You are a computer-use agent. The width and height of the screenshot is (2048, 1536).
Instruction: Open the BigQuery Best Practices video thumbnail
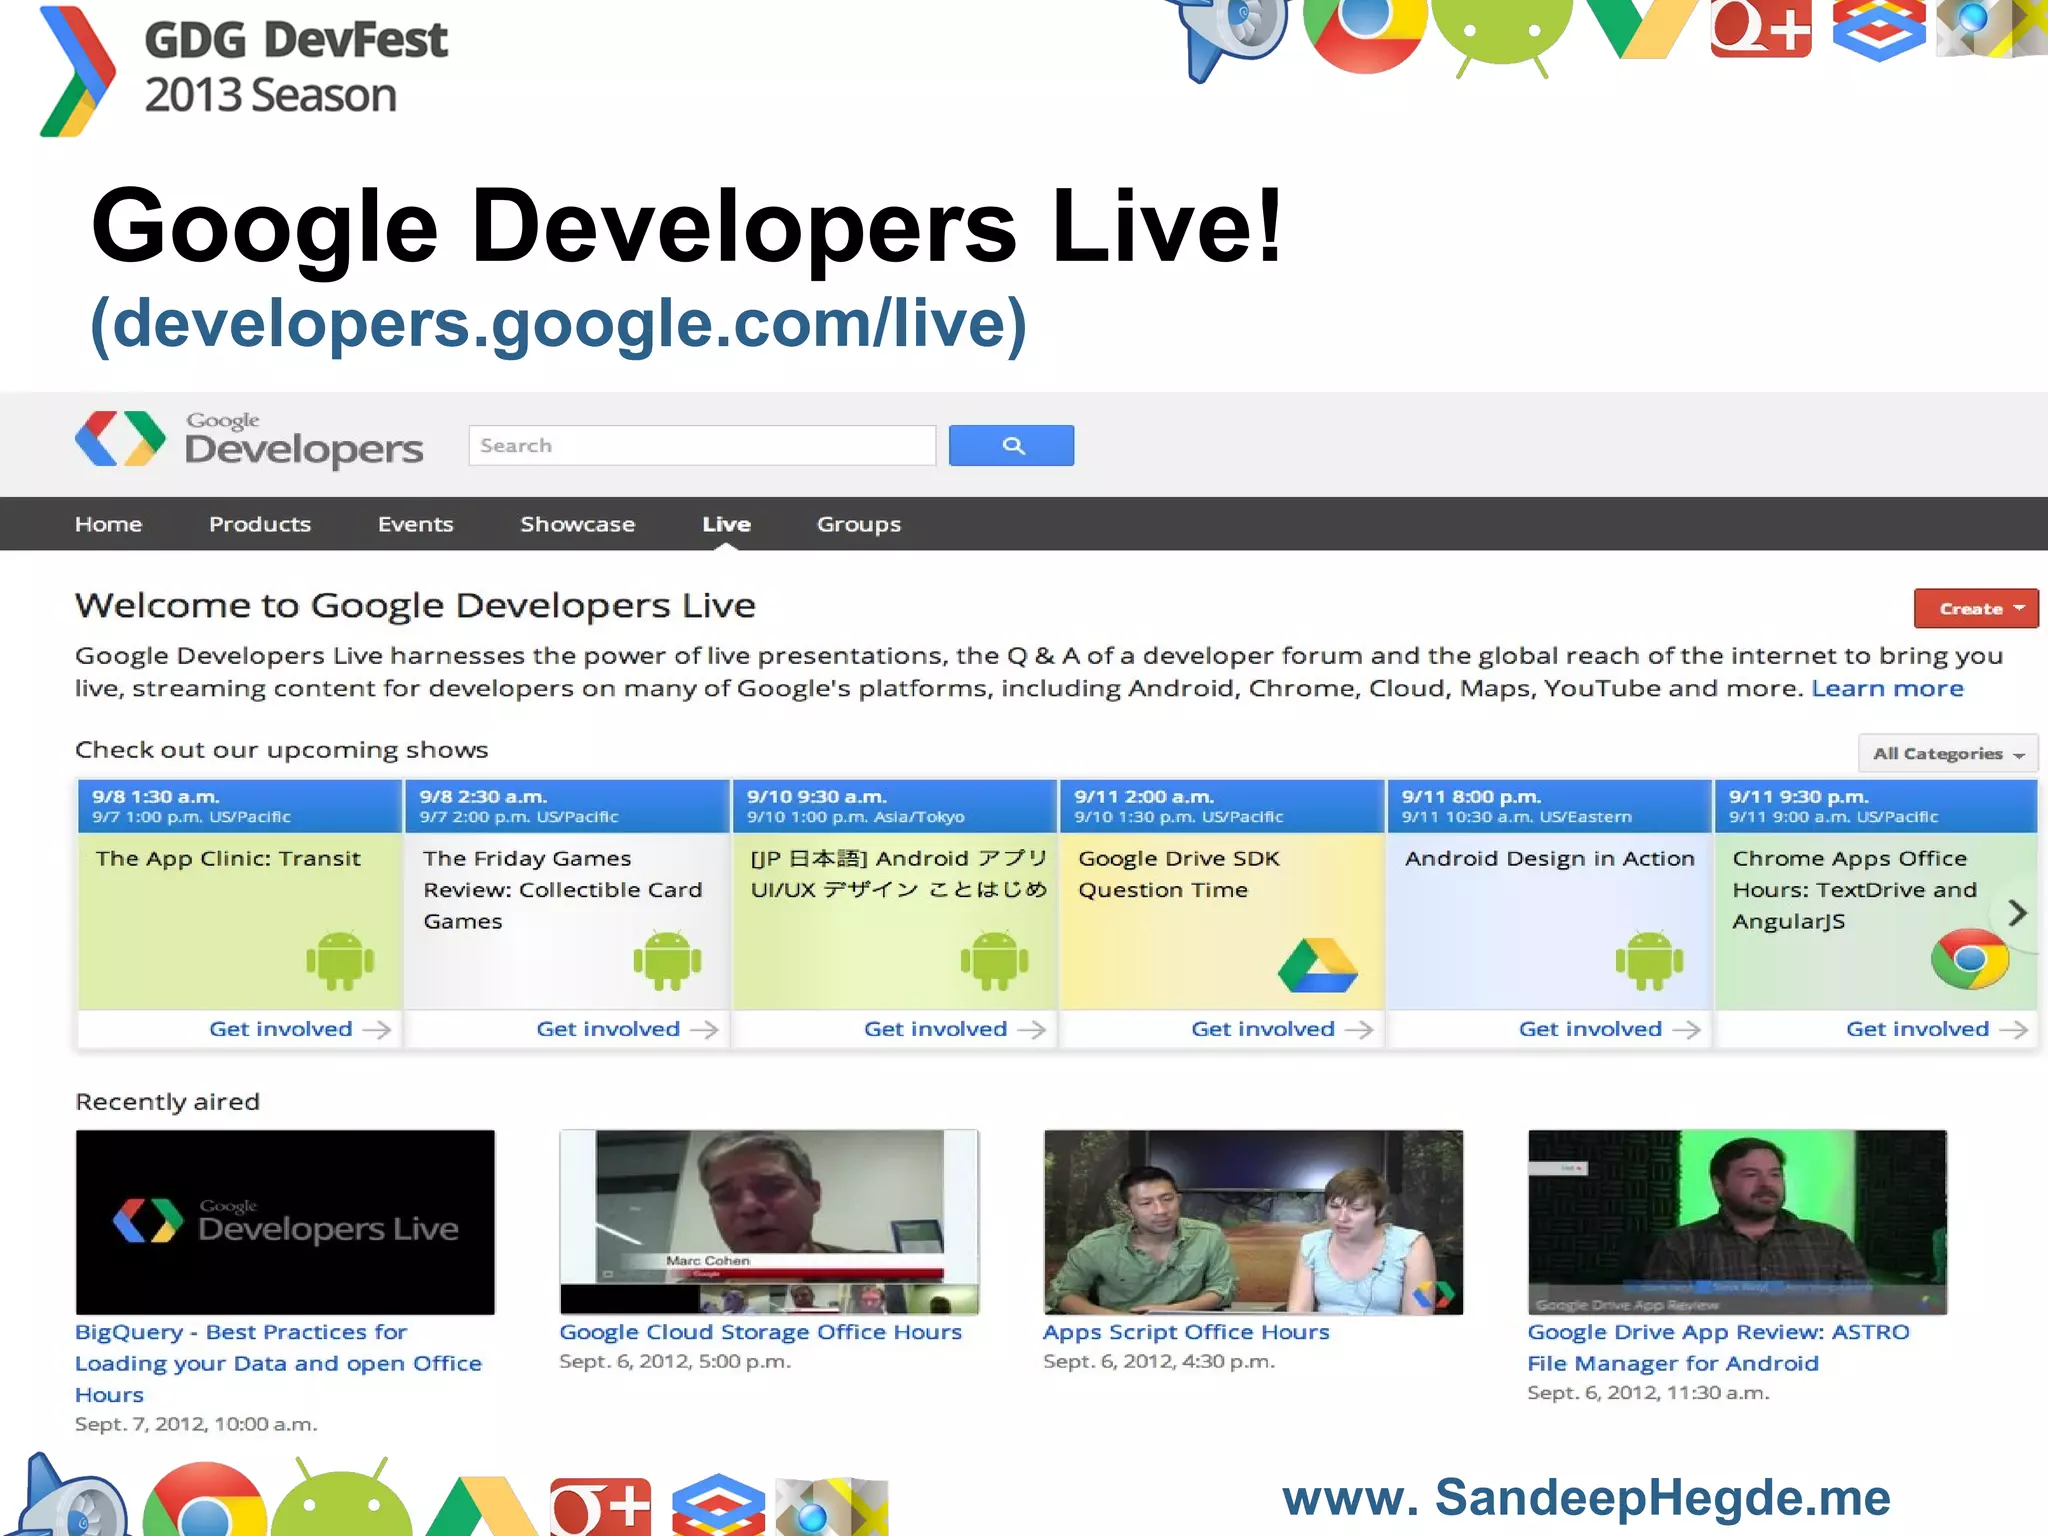pyautogui.click(x=285, y=1222)
